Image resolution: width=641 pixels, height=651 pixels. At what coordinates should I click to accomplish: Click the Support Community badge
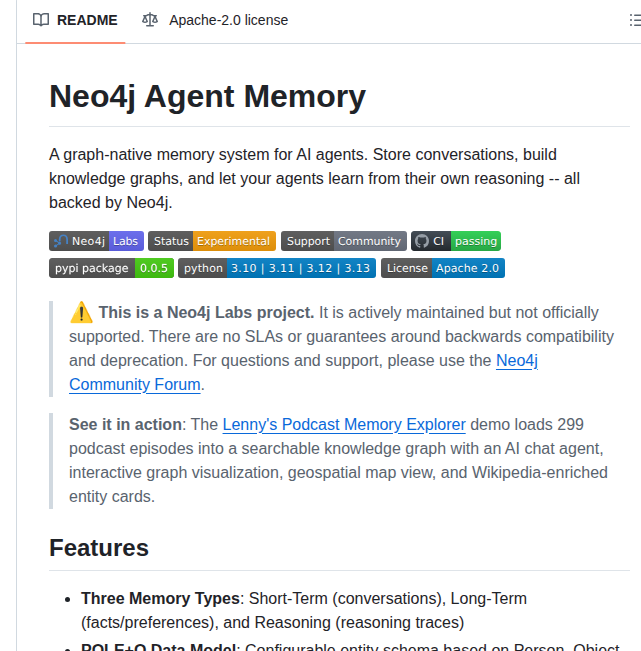tap(344, 241)
